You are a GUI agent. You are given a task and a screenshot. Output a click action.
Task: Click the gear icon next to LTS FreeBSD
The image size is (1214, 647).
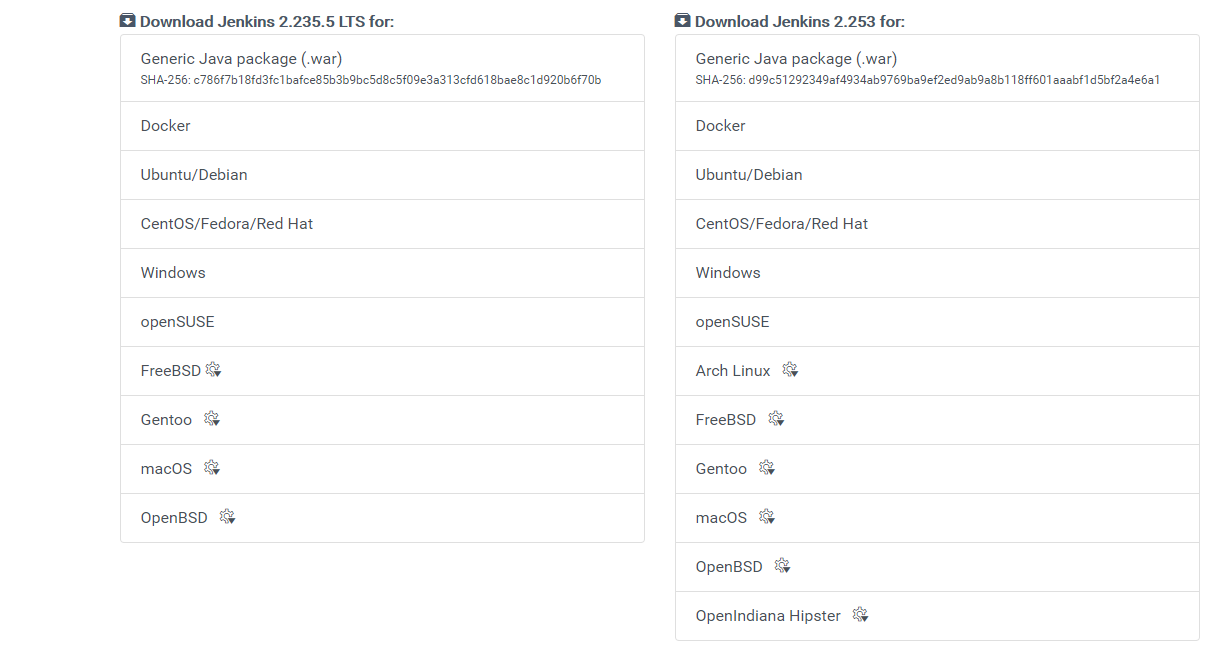pyautogui.click(x=213, y=370)
